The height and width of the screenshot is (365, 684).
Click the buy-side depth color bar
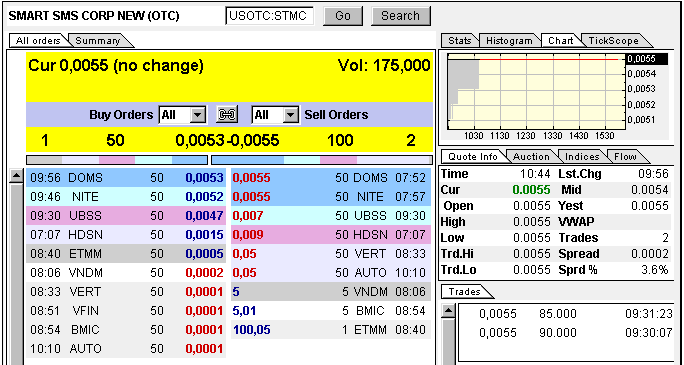click(117, 160)
